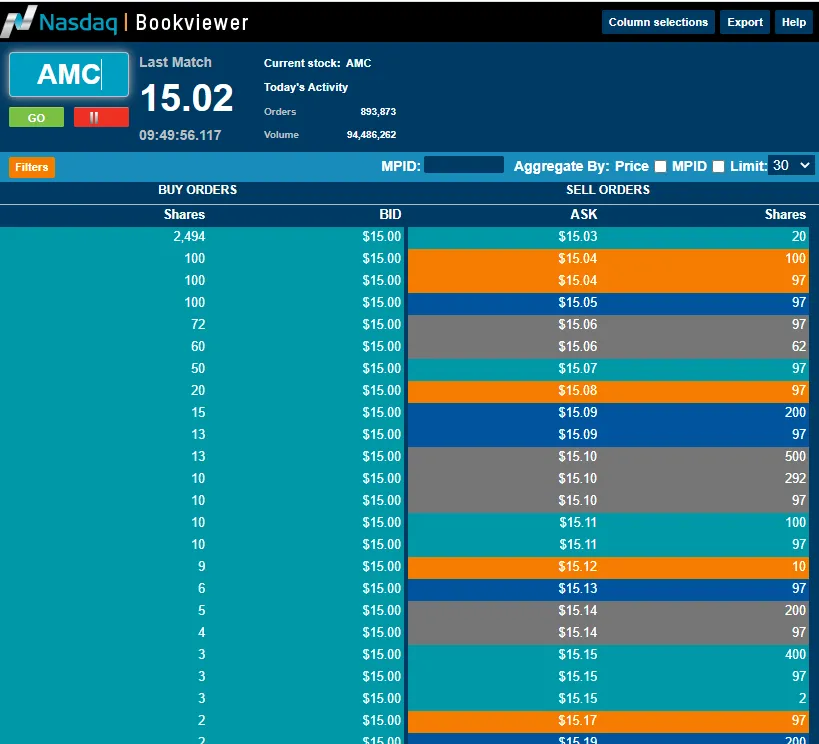Click the BID column header
Screen dimensions: 819x744
pyautogui.click(x=390, y=214)
